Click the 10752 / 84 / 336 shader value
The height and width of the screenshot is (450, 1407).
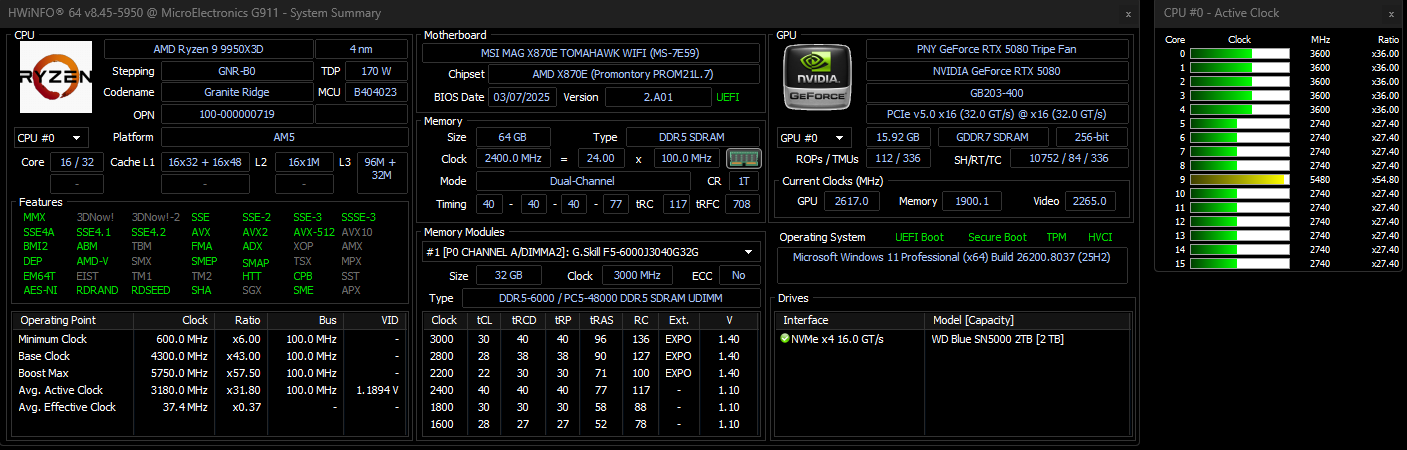click(x=1070, y=158)
